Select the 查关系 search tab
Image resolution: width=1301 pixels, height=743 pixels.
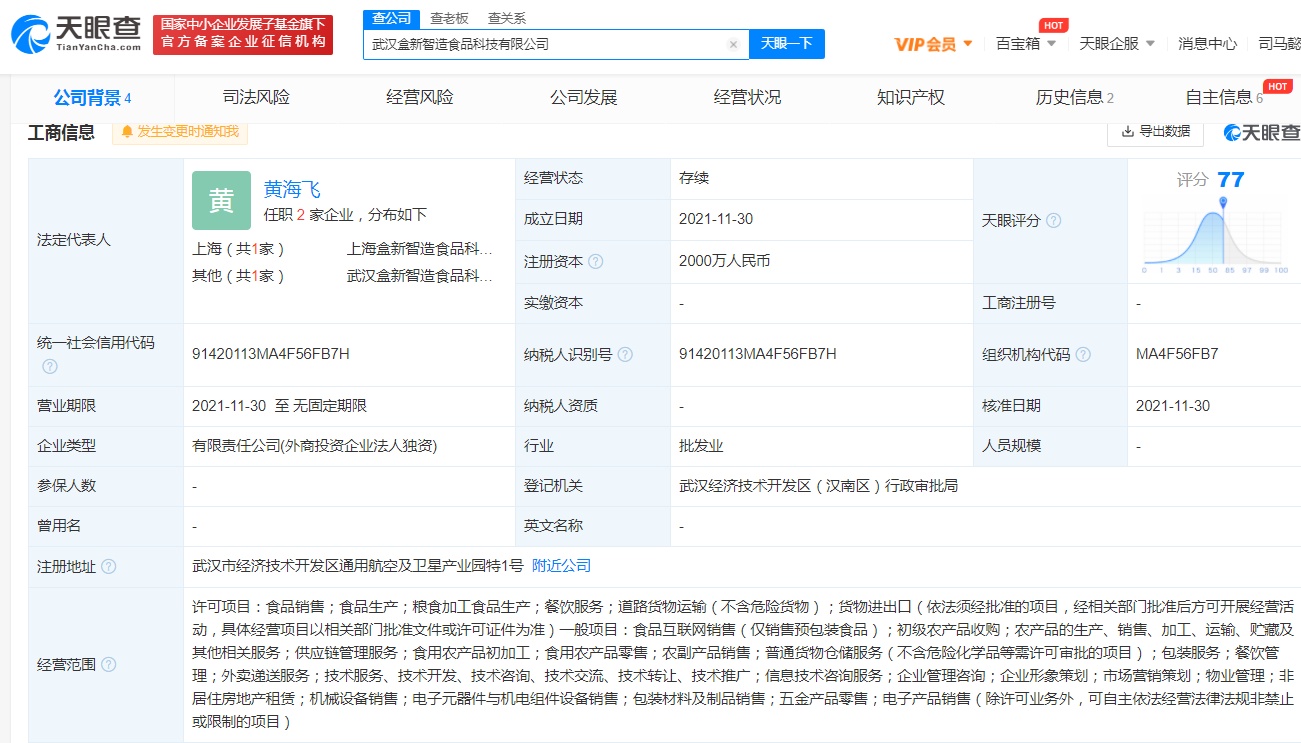click(506, 18)
